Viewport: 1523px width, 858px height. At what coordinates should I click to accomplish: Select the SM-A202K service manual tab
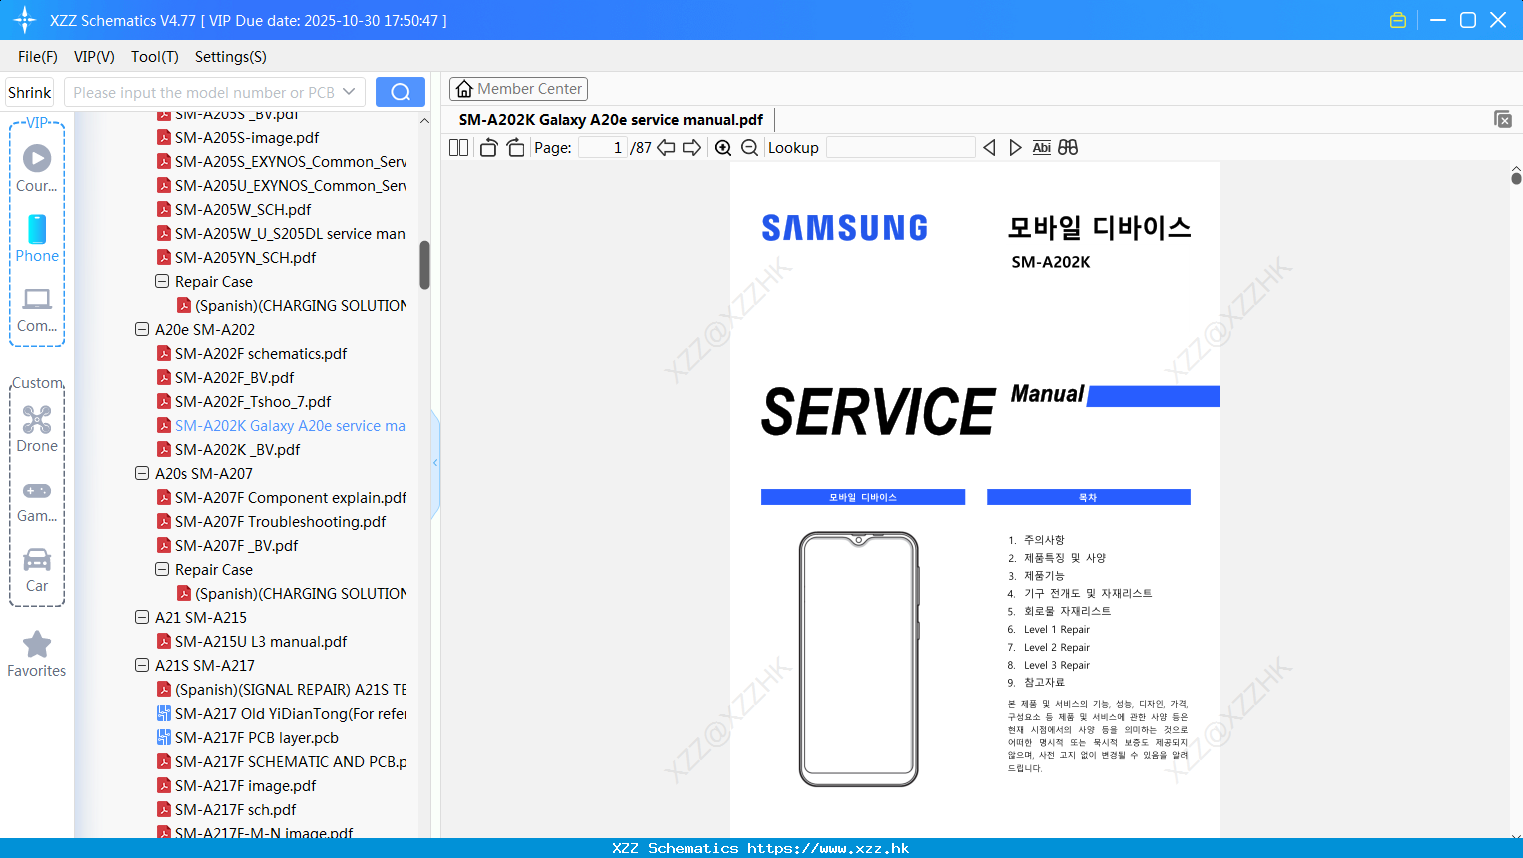(x=611, y=120)
